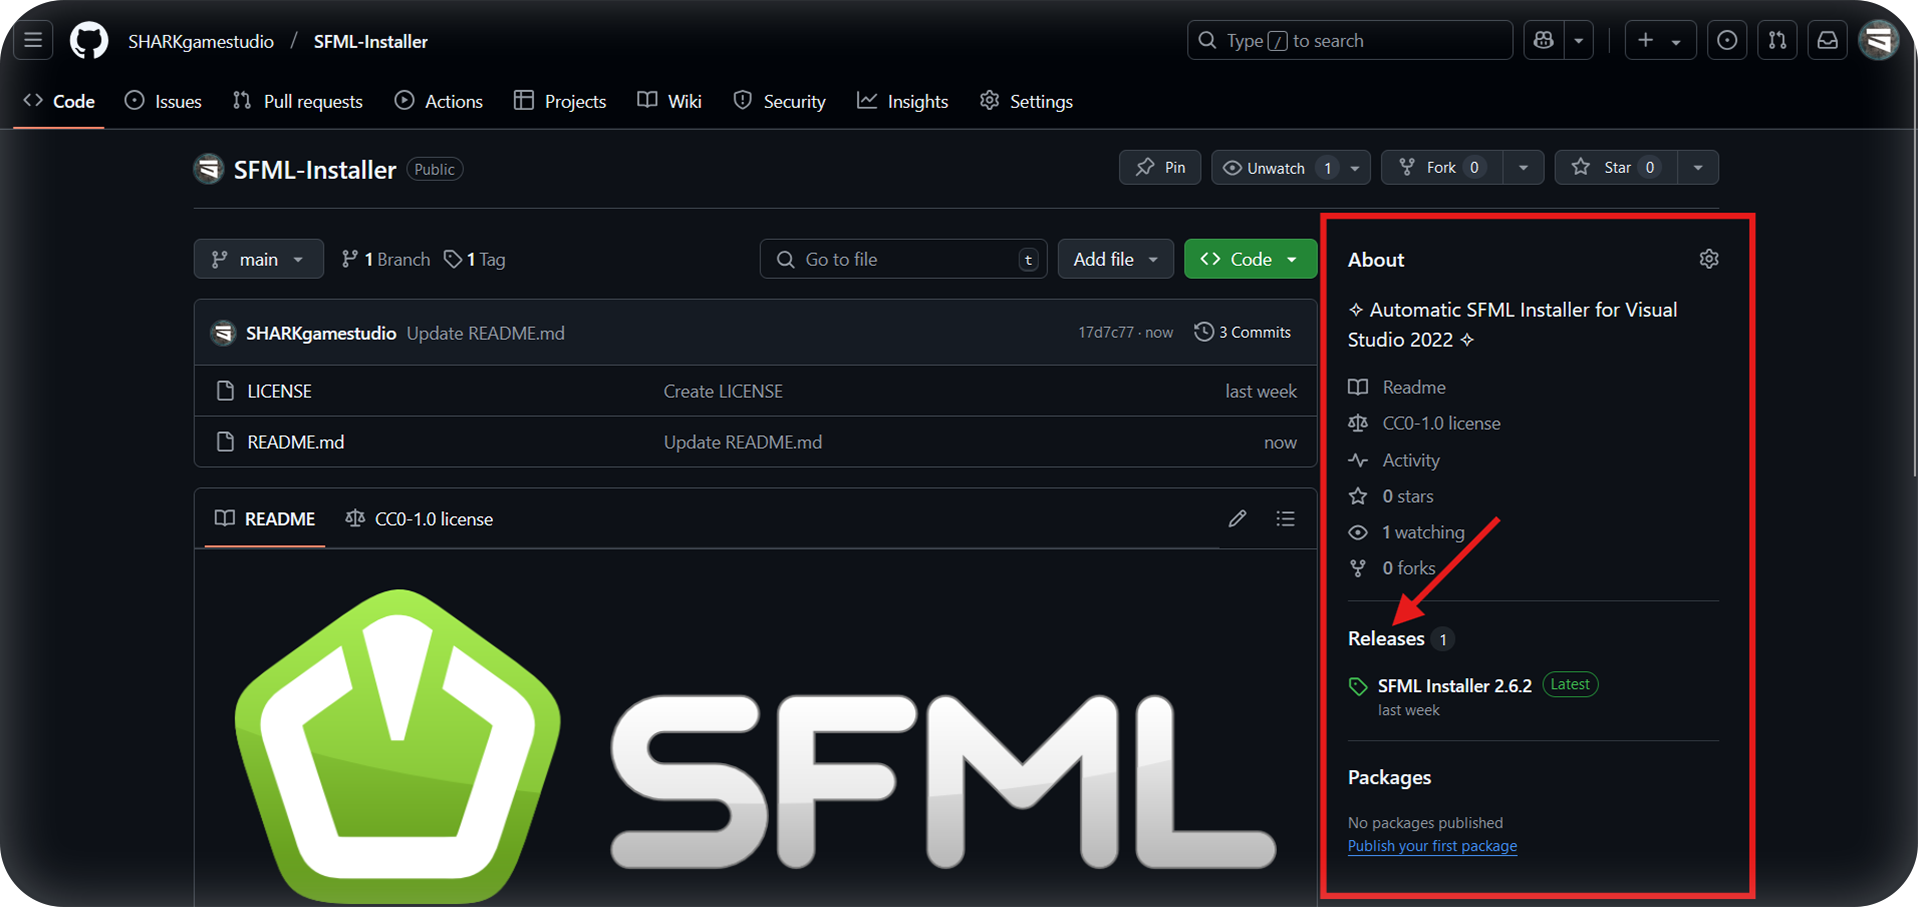Open the main branch selector

point(259,259)
